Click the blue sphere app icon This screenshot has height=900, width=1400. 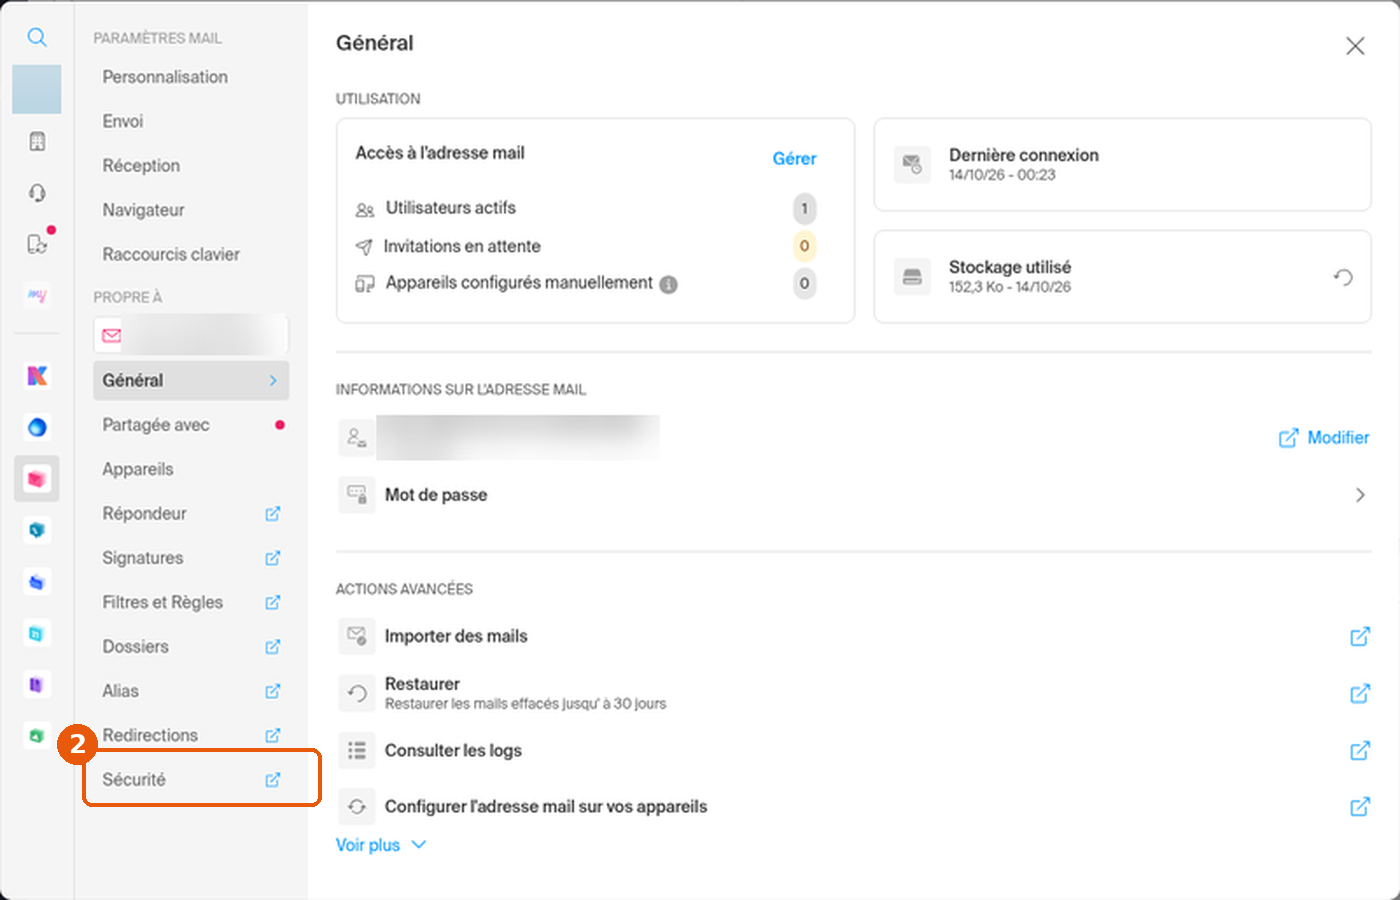click(37, 427)
